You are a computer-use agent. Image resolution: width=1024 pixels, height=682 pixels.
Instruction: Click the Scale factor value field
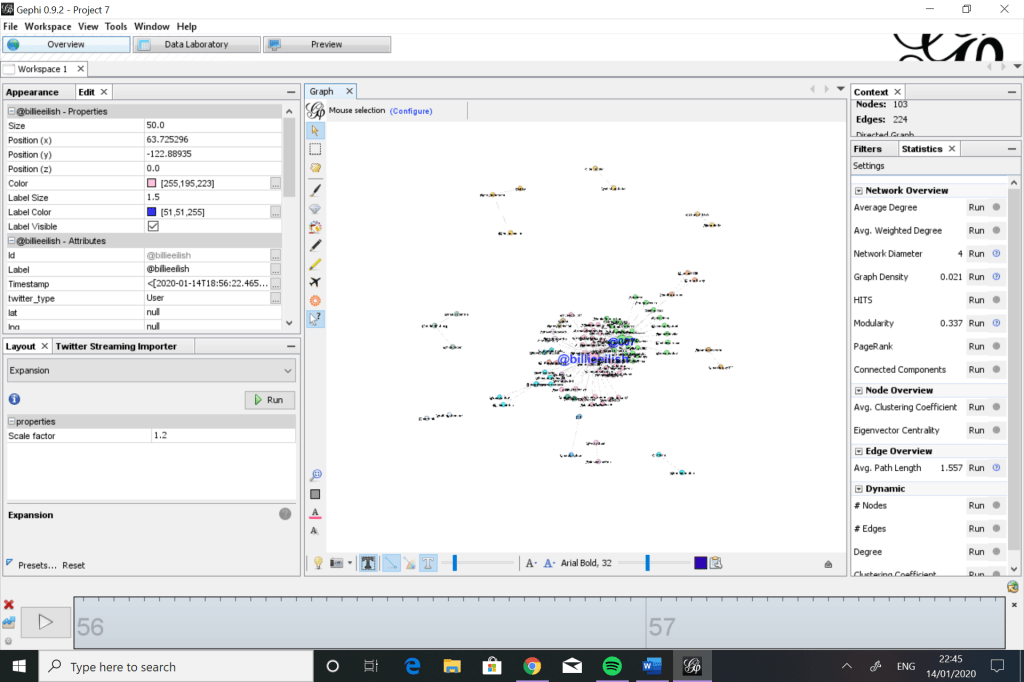pos(222,436)
